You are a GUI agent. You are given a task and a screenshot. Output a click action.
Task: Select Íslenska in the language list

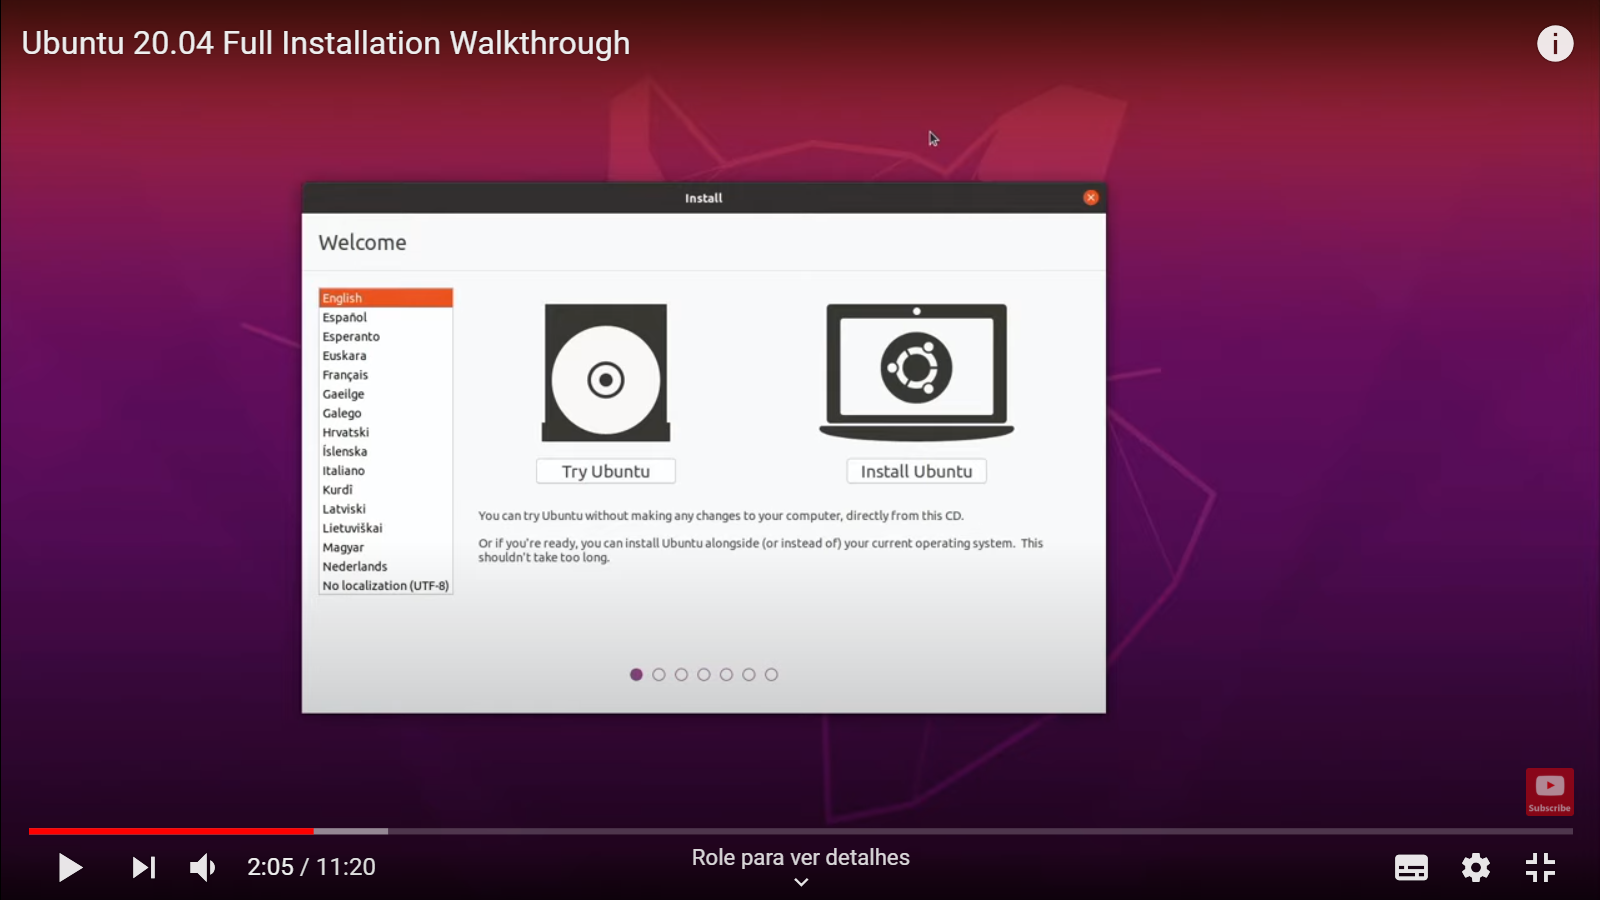pos(385,451)
